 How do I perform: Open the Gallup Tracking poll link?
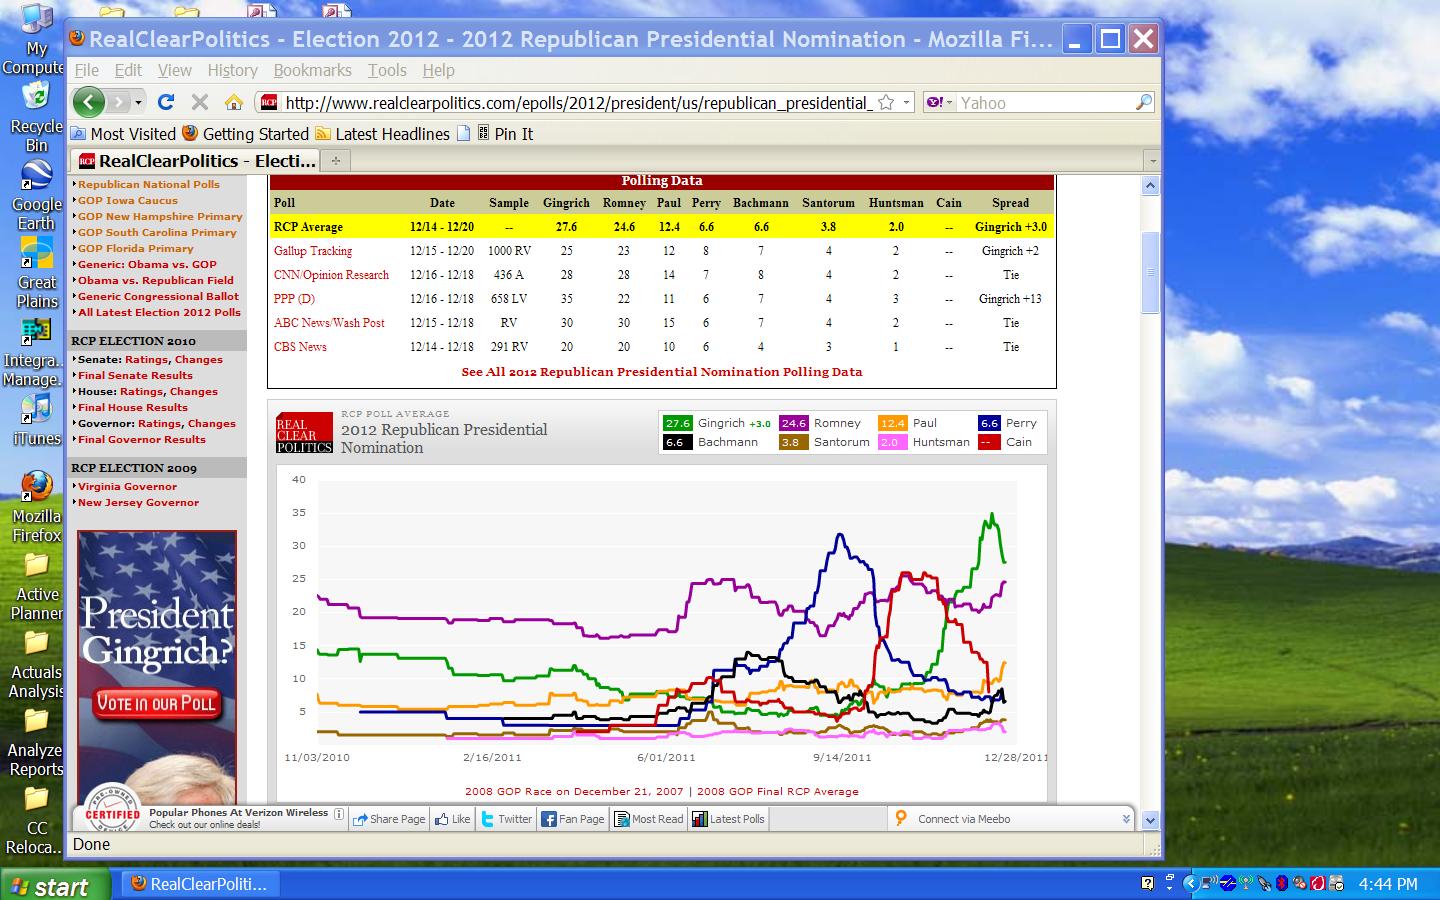313,251
